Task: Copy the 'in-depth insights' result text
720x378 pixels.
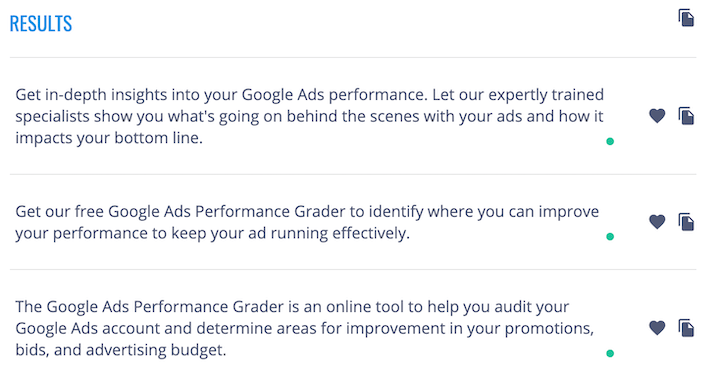Action: [686, 116]
